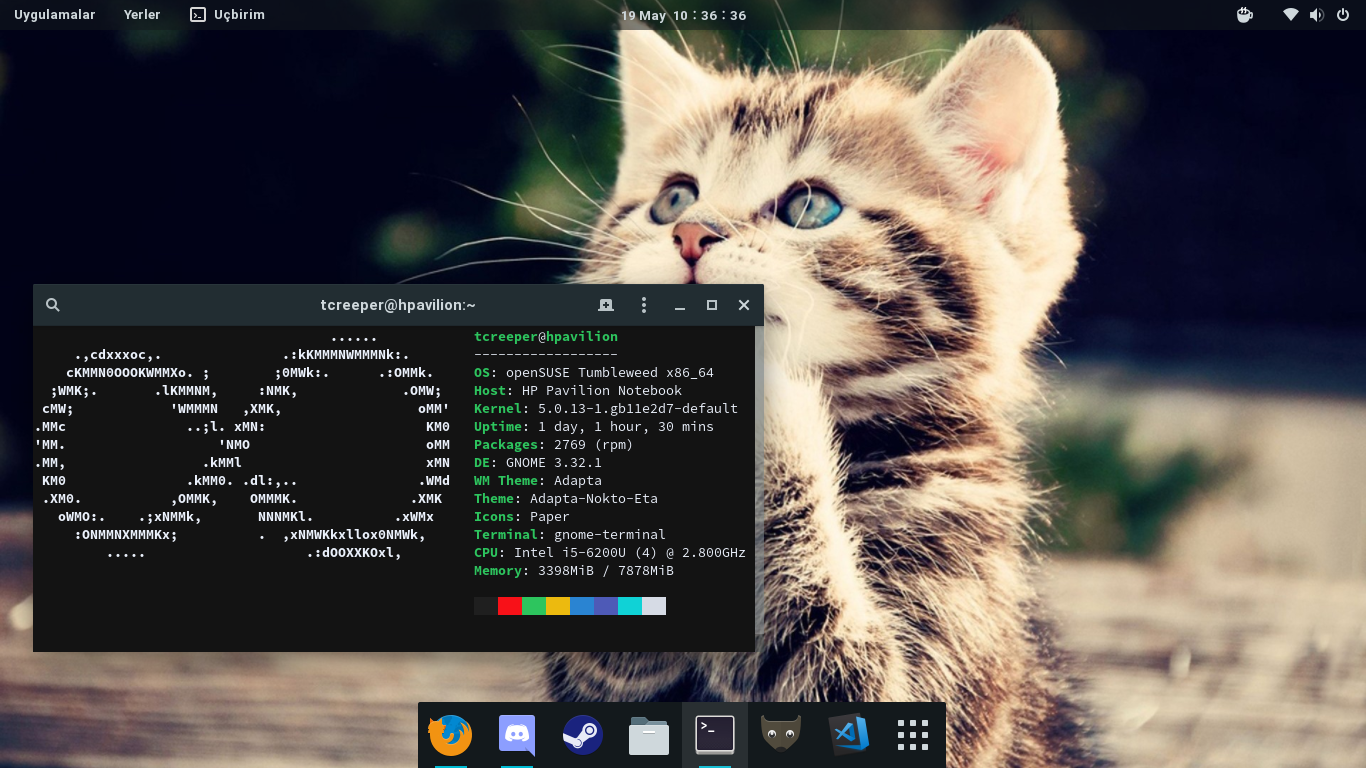This screenshot has width=1366, height=768.
Task: Click the cyan color block in neofetch
Action: tap(630, 606)
